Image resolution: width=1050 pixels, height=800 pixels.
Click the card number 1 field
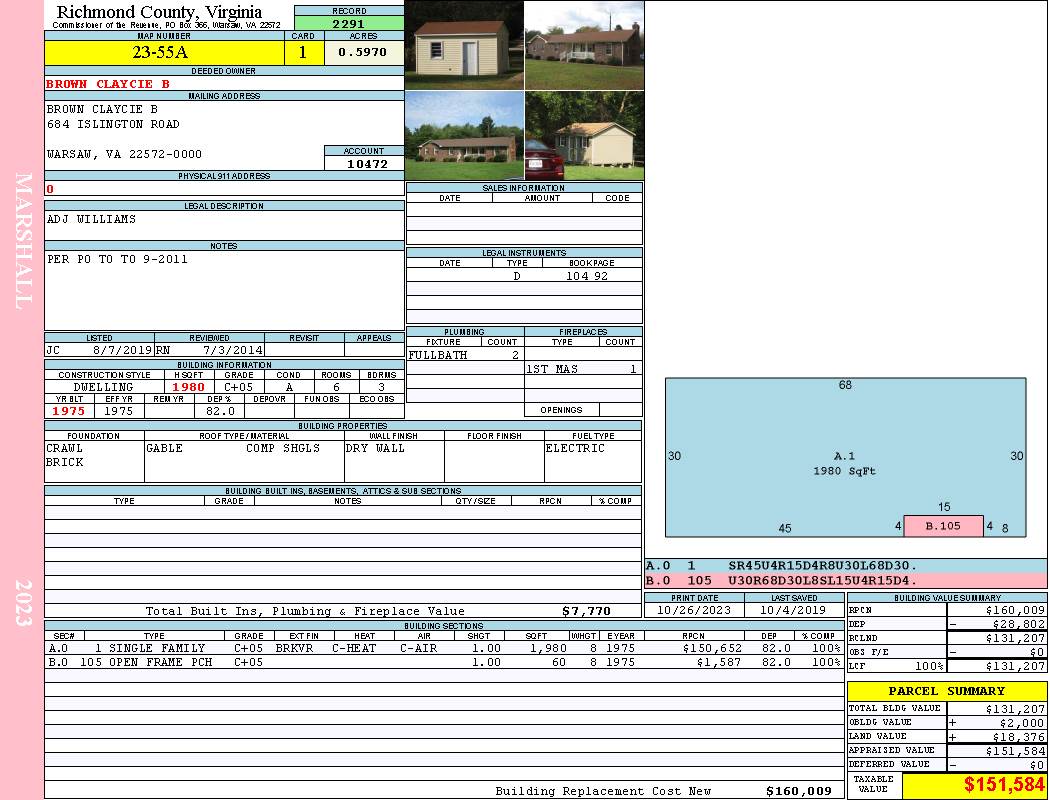pos(303,52)
